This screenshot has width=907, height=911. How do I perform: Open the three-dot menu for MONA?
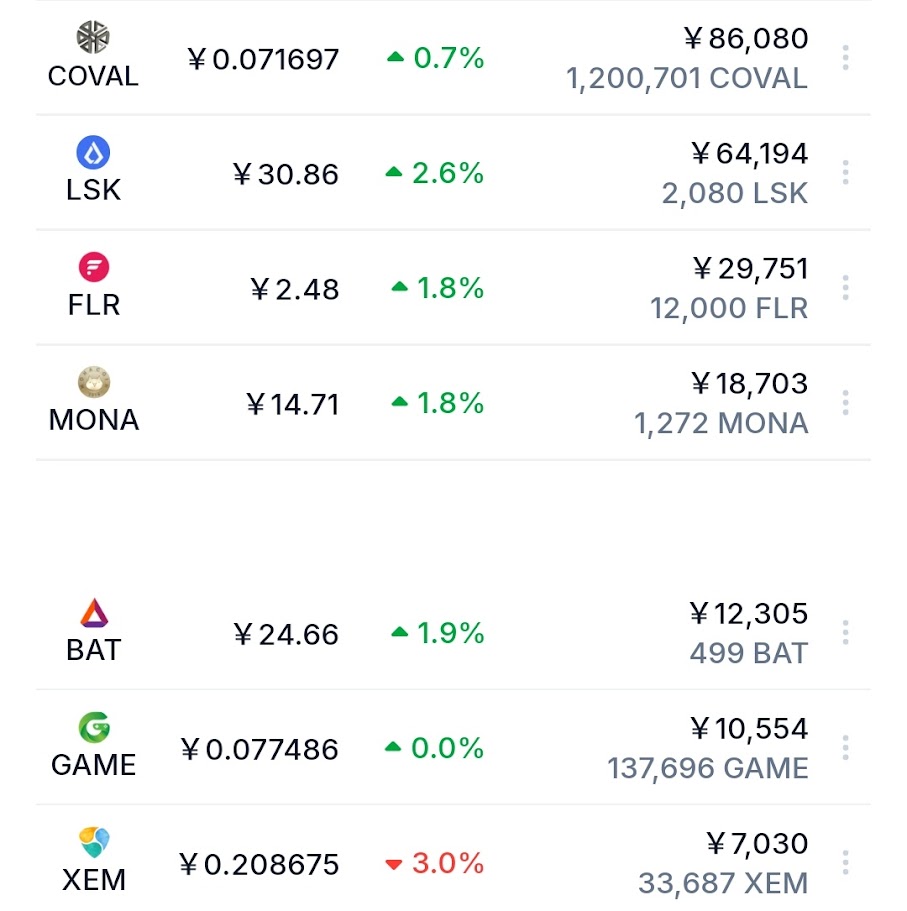[x=846, y=403]
